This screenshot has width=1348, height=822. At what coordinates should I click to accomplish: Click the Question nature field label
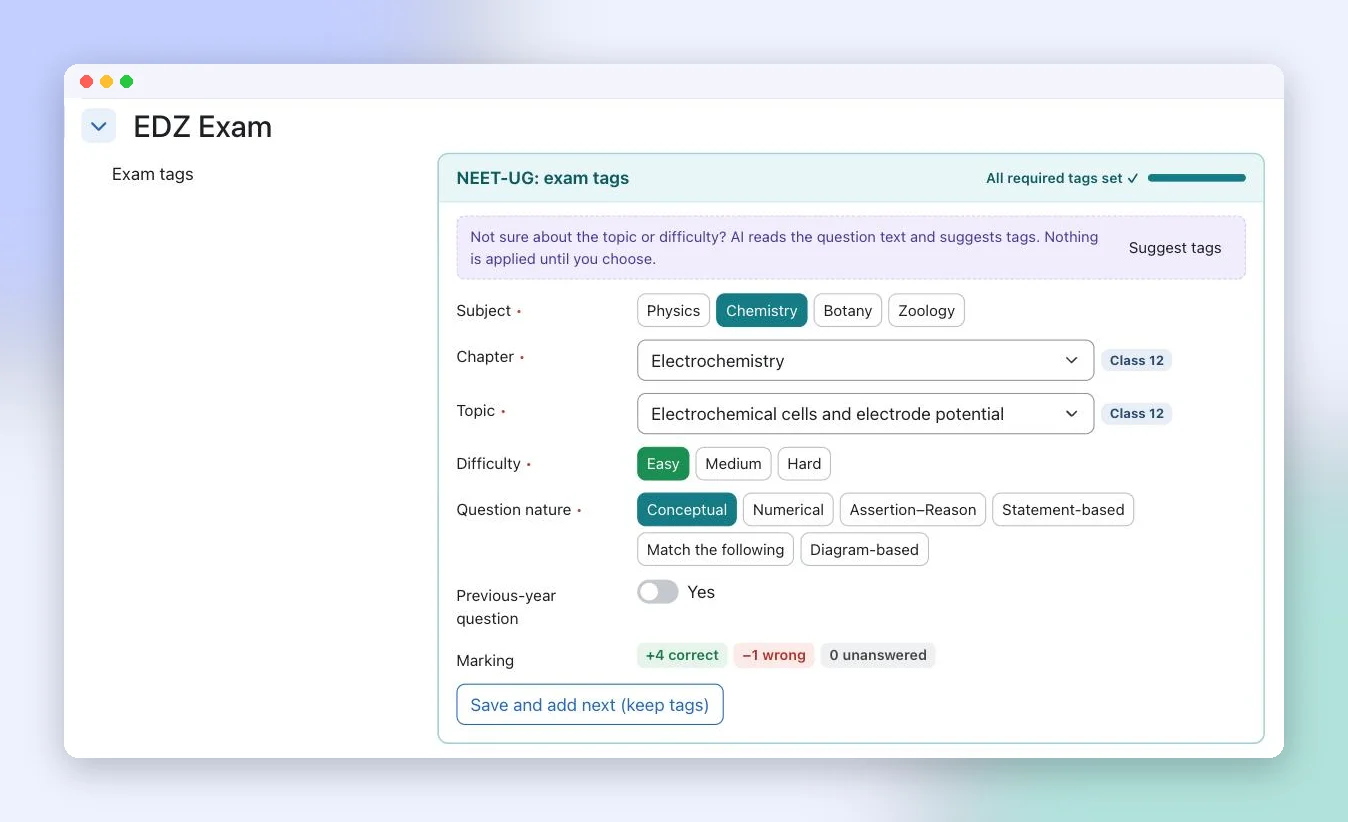tap(514, 509)
